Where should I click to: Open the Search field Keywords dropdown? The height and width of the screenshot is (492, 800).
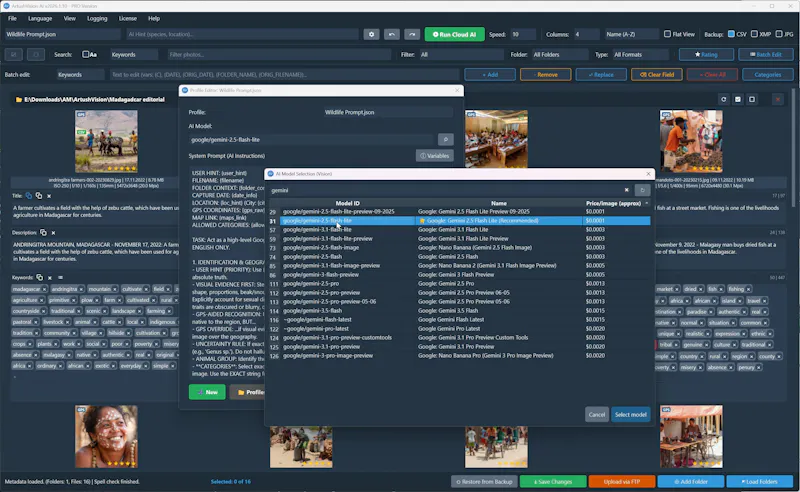134,54
